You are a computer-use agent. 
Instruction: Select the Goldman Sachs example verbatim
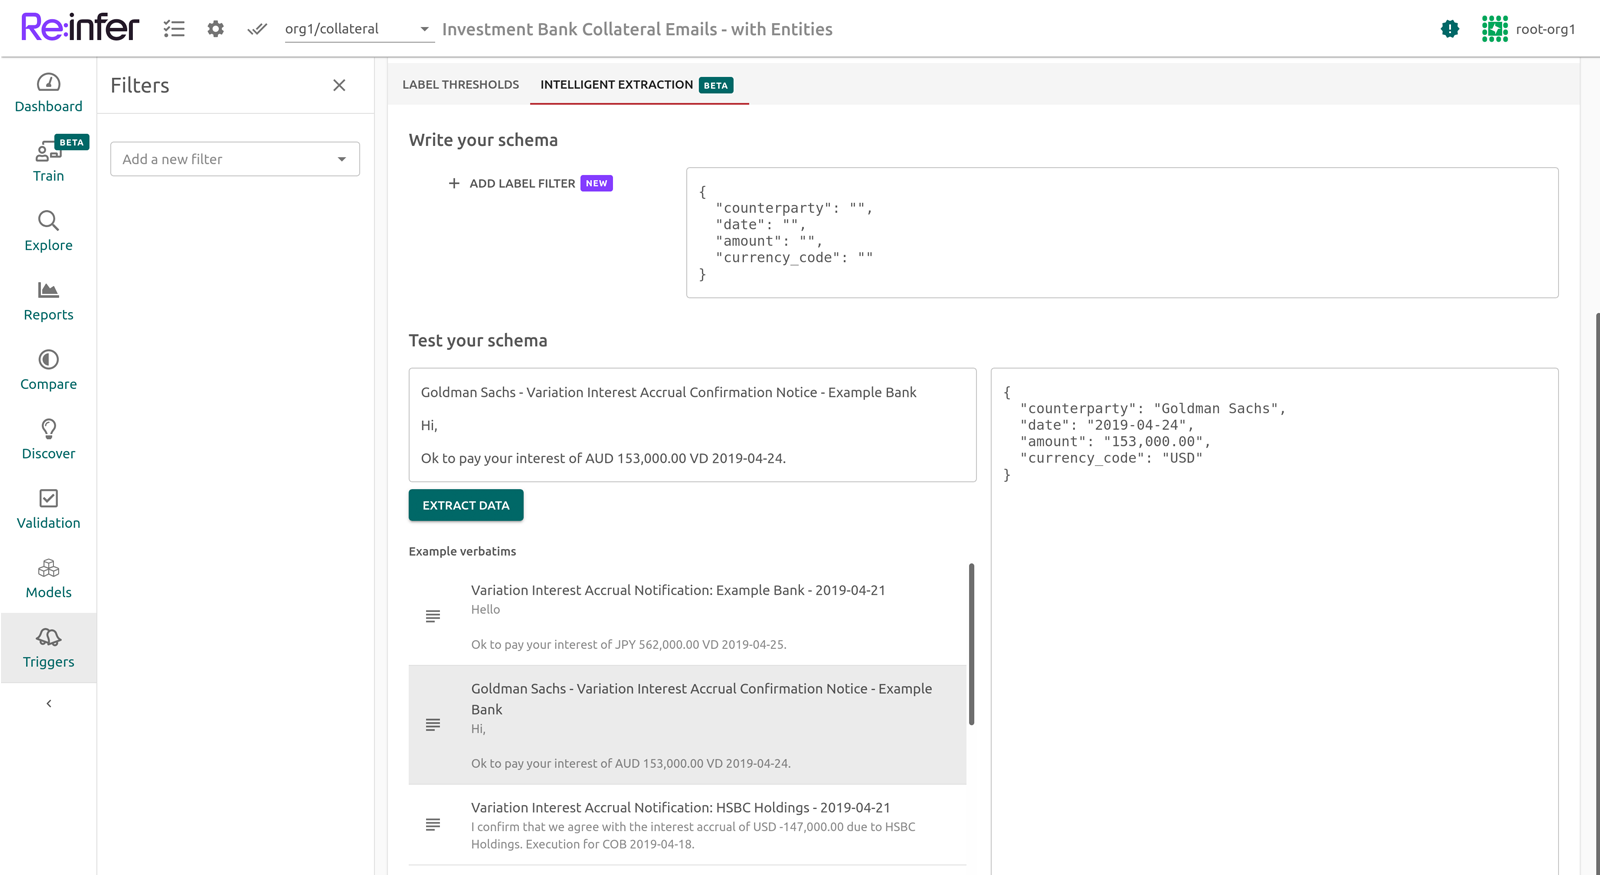pos(687,725)
